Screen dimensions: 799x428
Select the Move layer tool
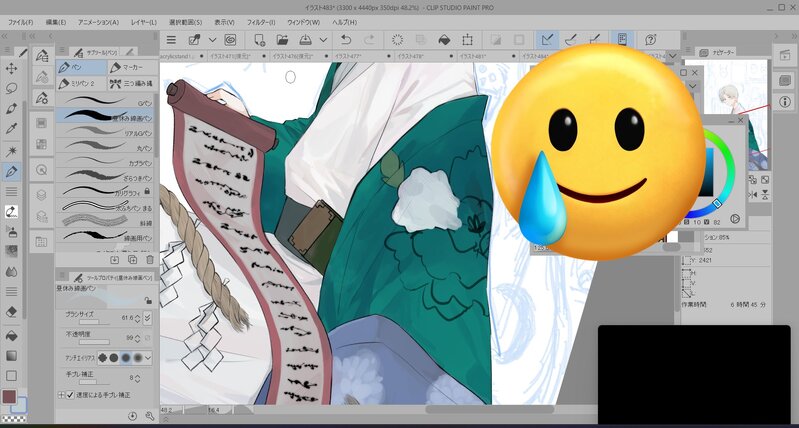12,68
